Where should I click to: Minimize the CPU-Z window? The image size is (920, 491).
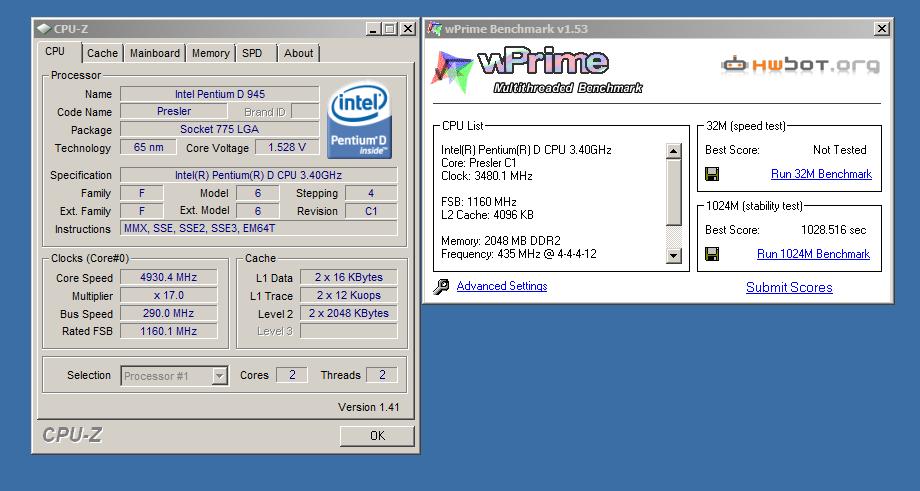click(373, 28)
